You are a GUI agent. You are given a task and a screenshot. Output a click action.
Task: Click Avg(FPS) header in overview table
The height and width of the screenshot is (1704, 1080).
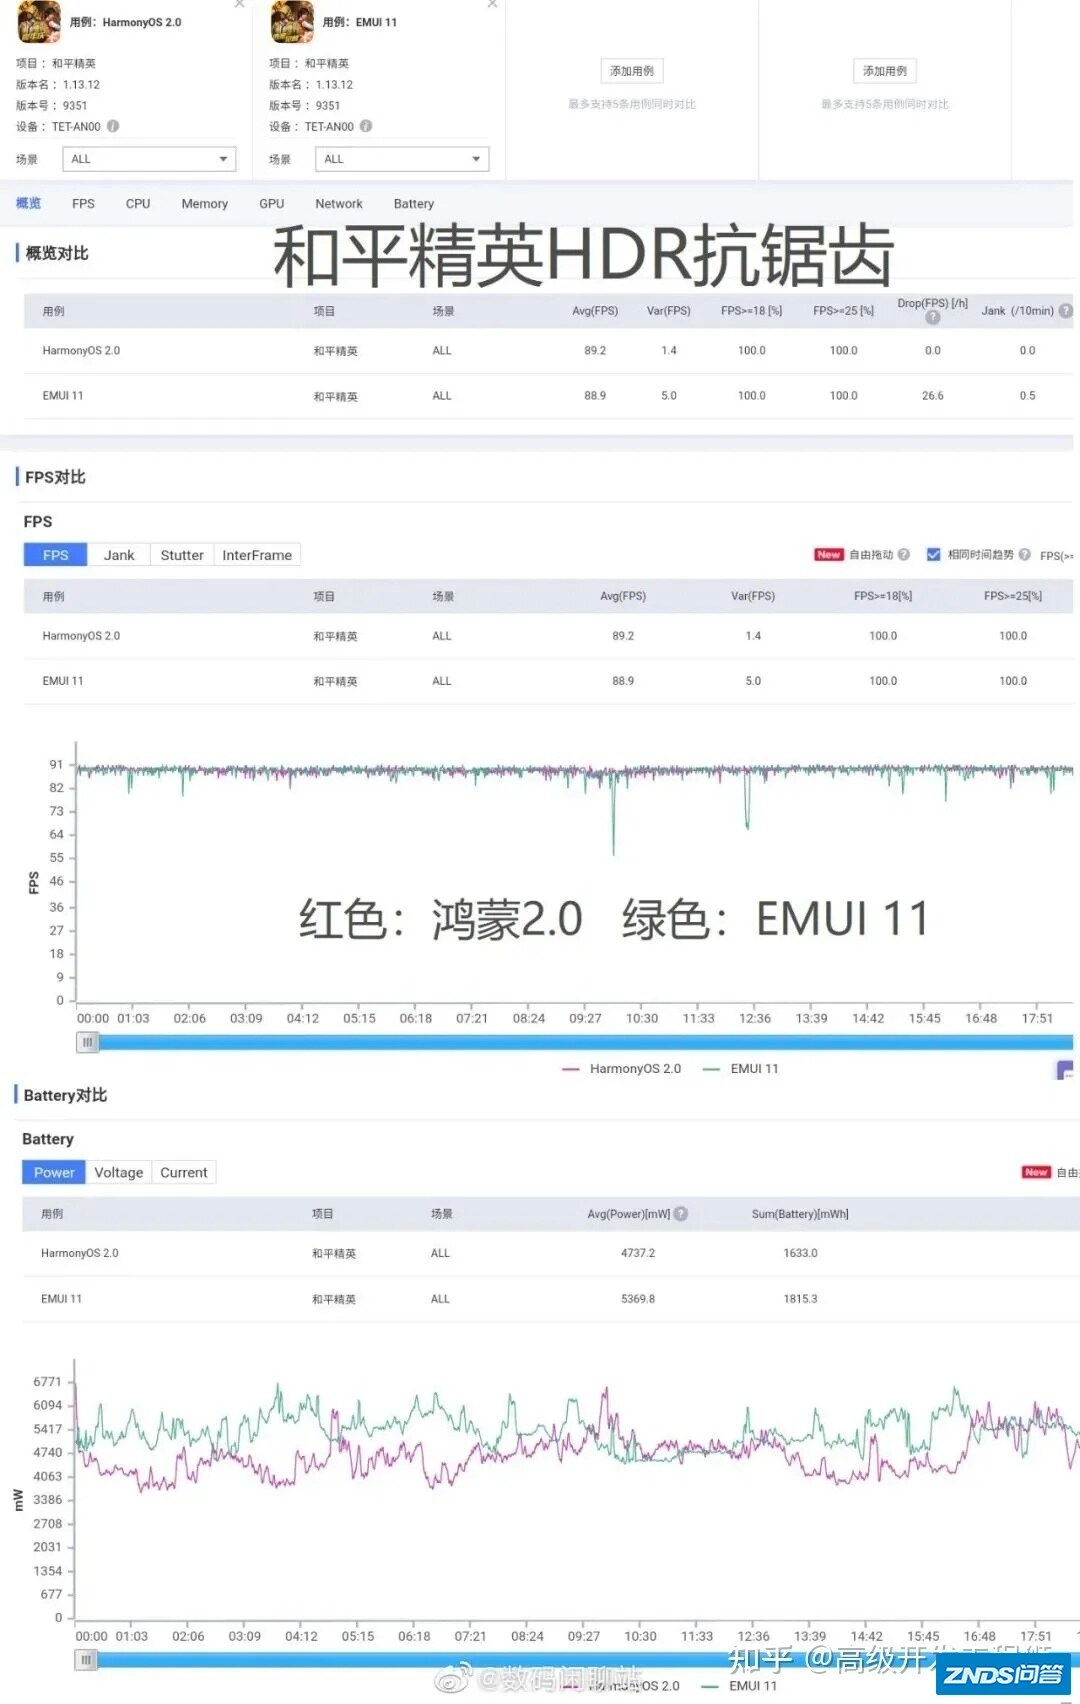[x=595, y=311]
